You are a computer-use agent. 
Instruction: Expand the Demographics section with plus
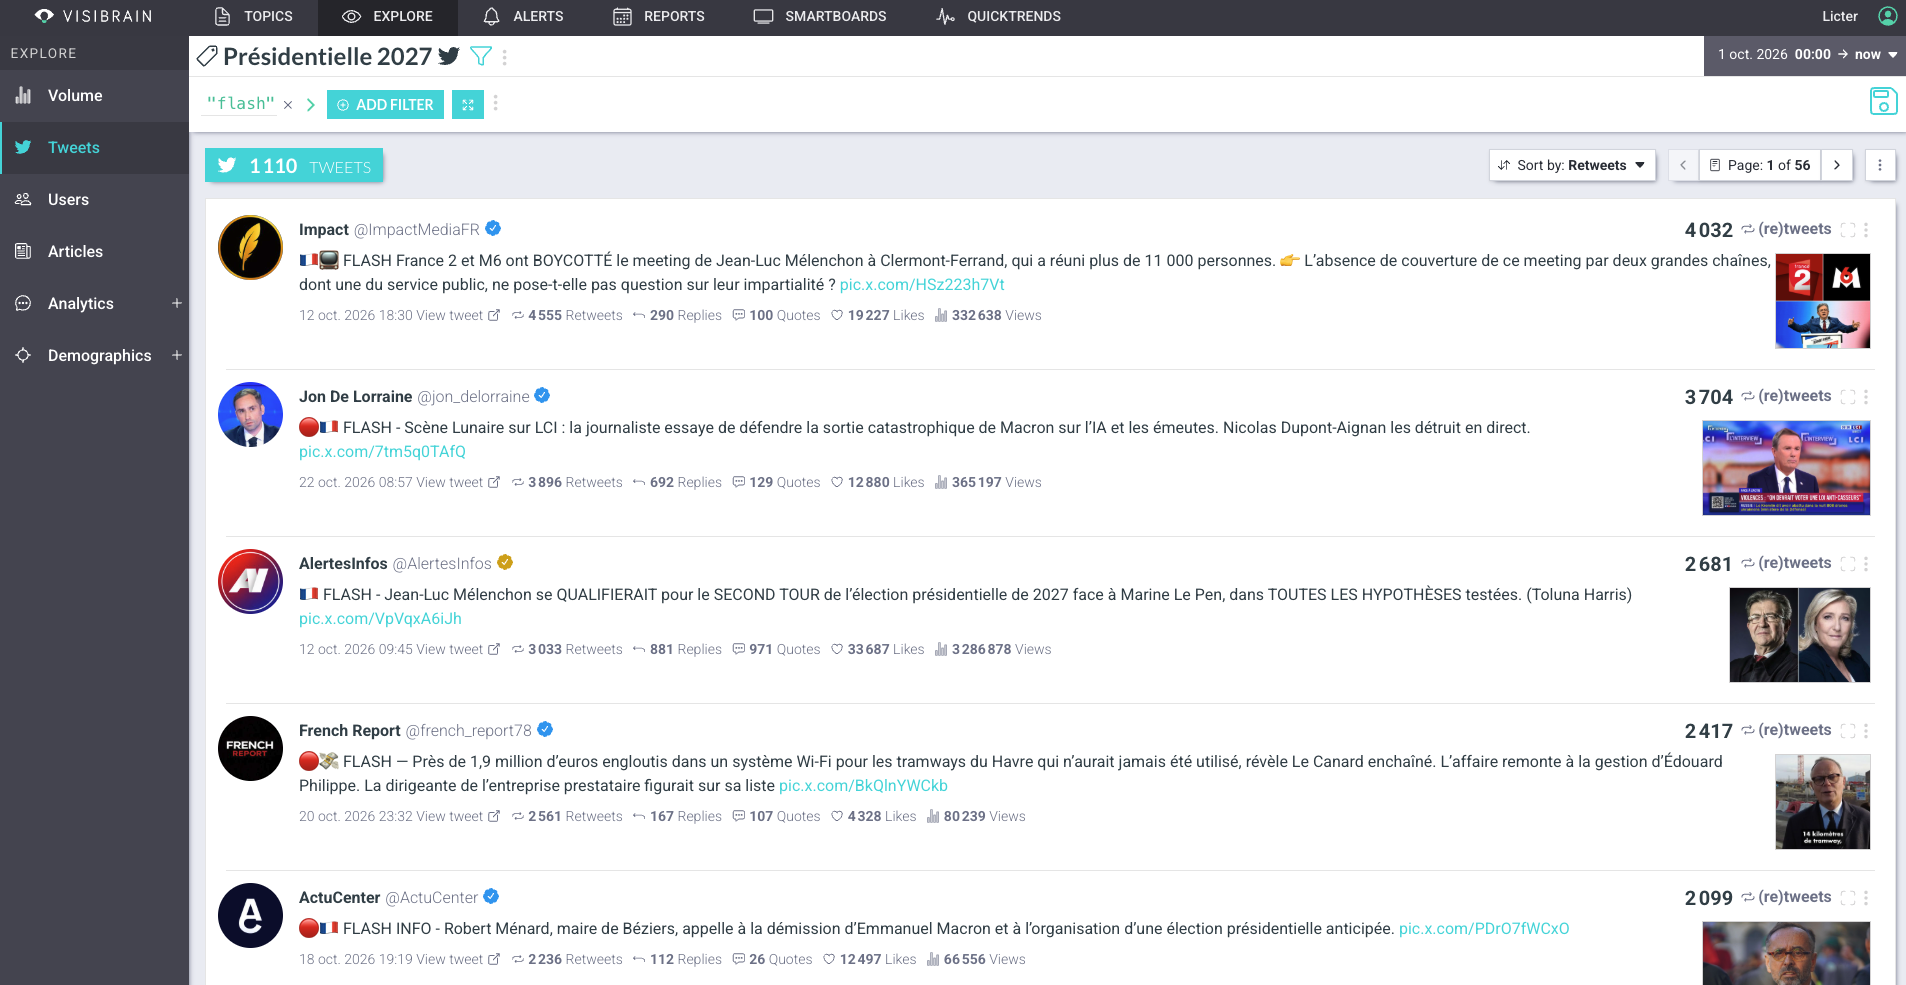point(177,355)
